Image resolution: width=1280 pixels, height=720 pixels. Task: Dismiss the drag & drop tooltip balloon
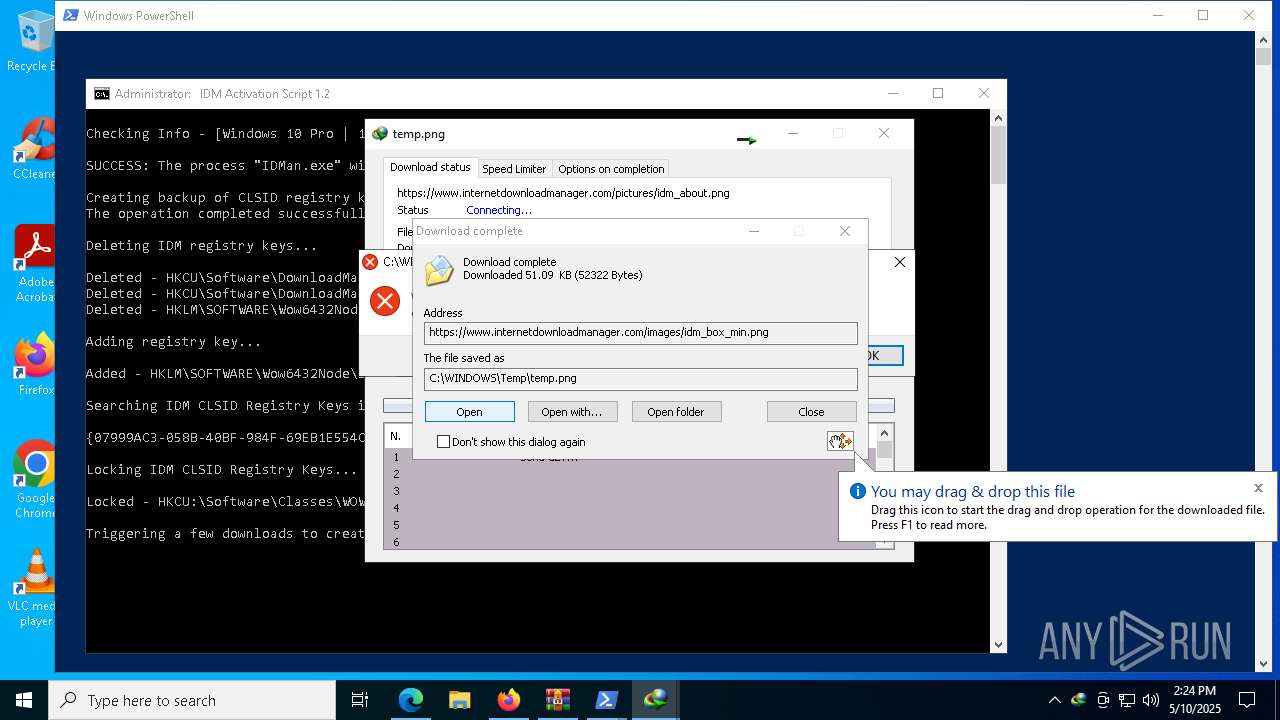[x=1258, y=488]
